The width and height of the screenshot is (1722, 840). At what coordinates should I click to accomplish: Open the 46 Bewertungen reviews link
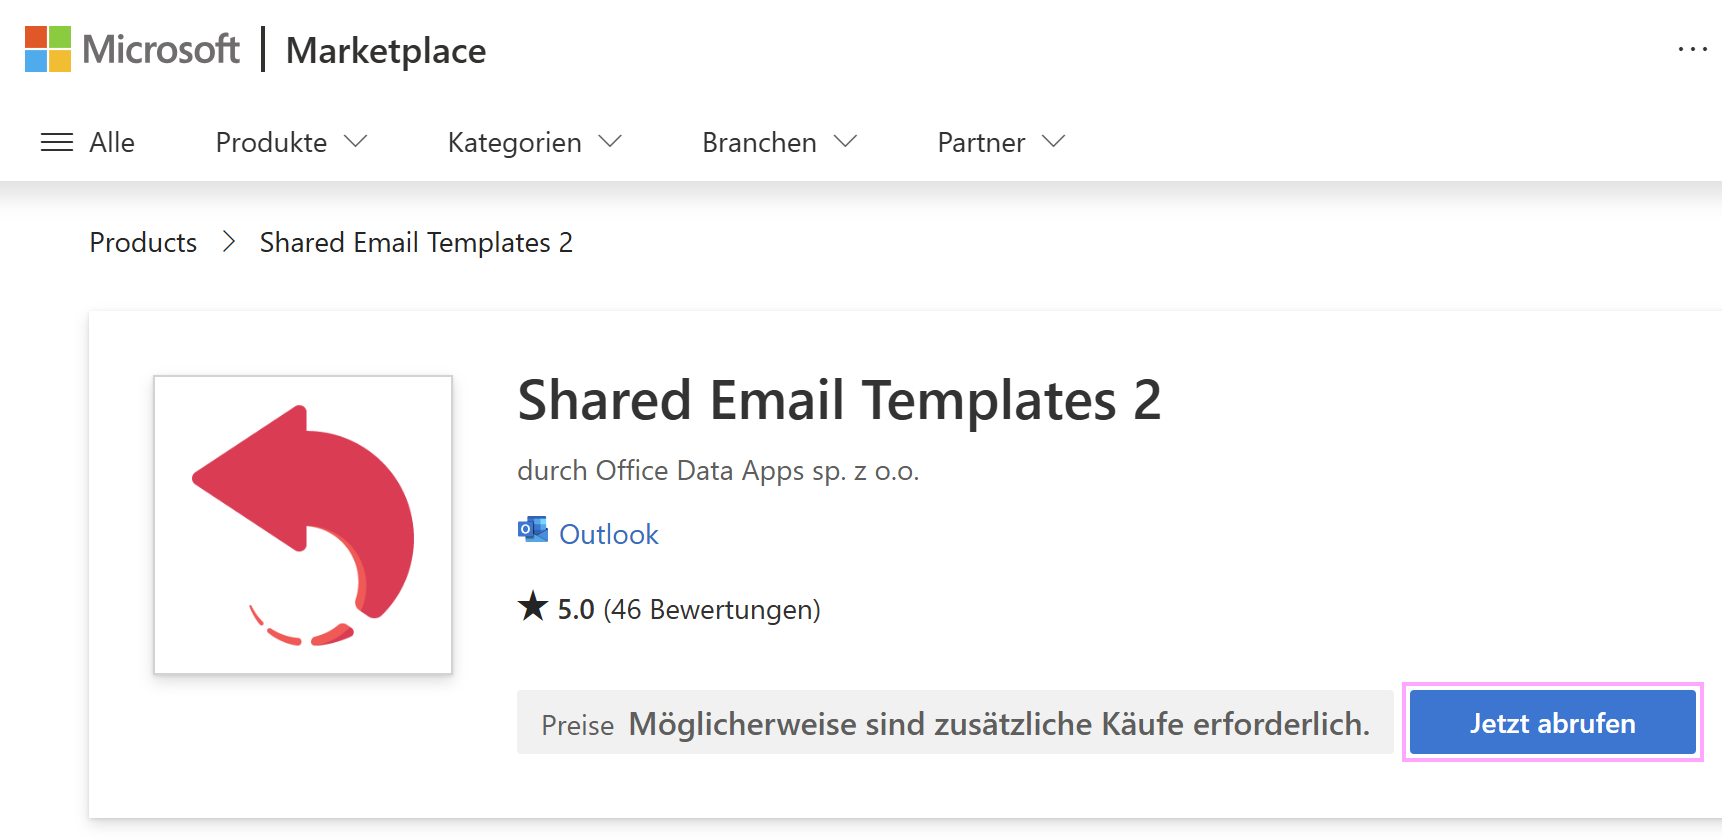pyautogui.click(x=712, y=609)
